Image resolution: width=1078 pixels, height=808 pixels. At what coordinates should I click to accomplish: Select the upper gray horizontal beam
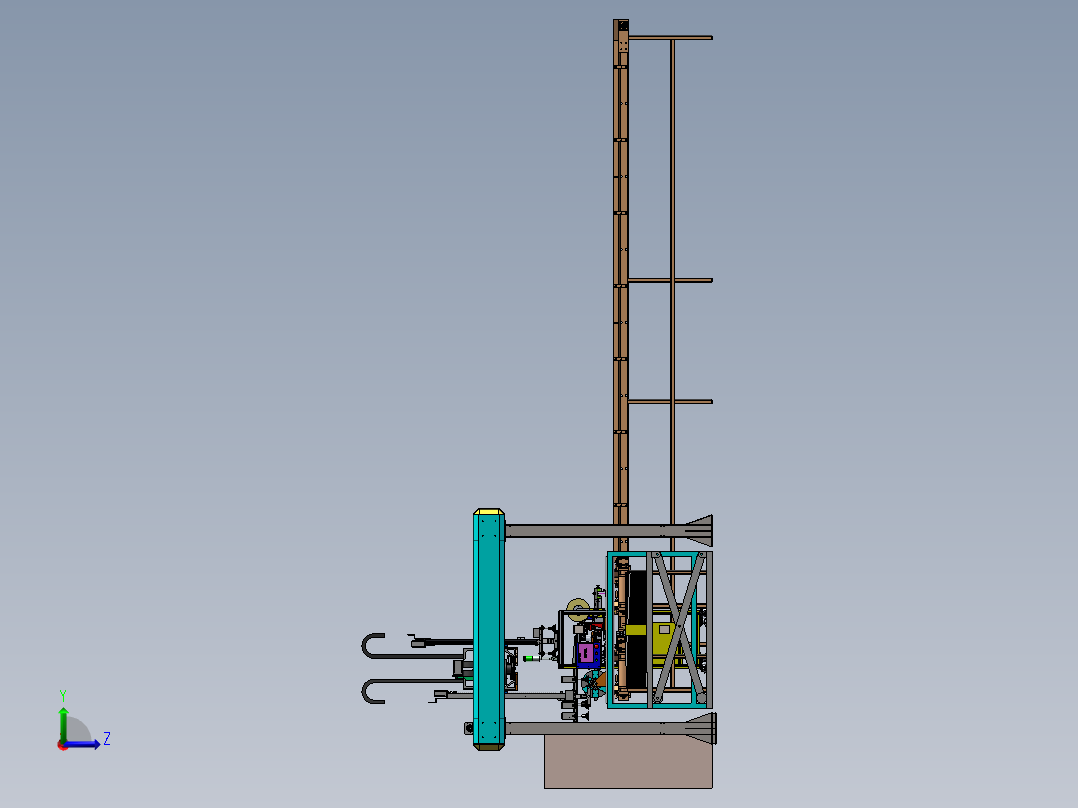609,530
